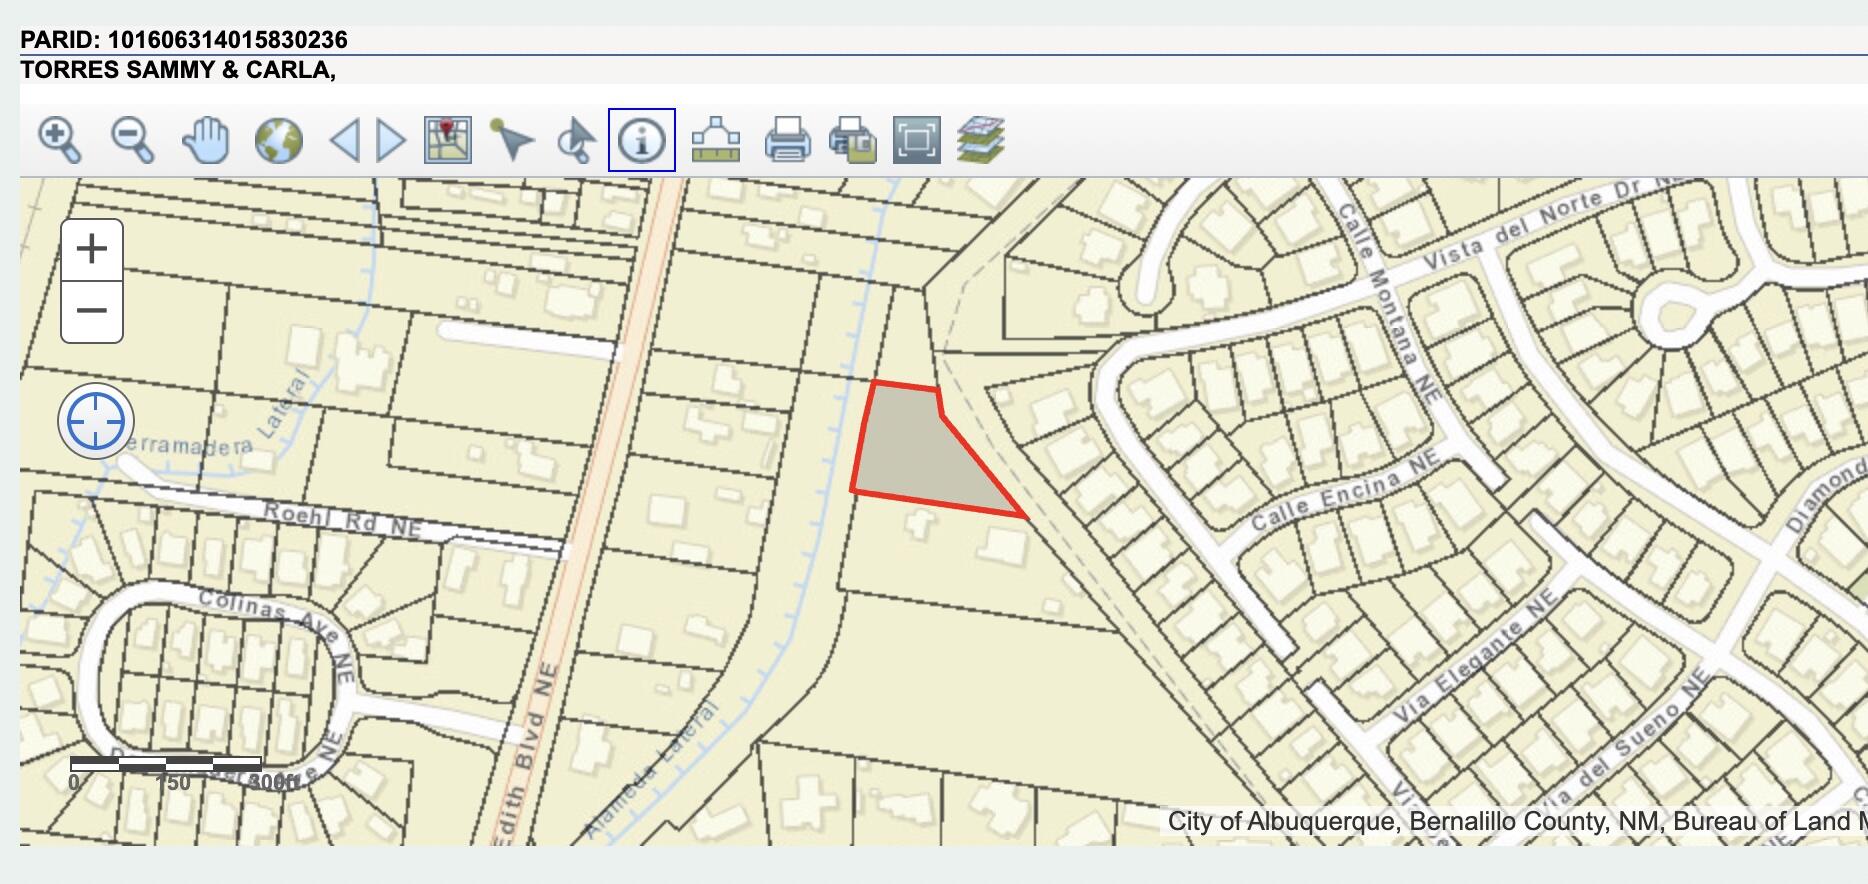
Task: Select the Zoom In magnifier tool
Action: (59, 140)
